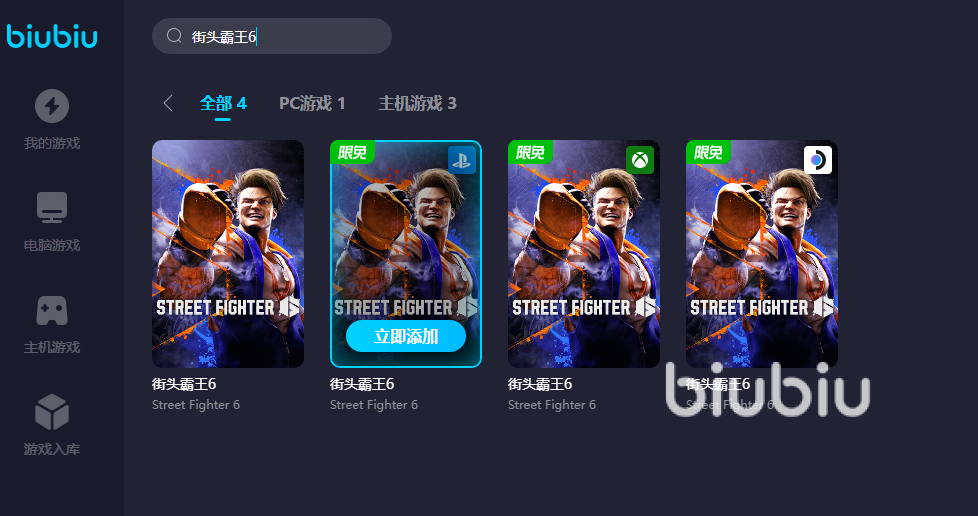978x516 pixels.
Task: Go back using the left chevron
Action: [x=168, y=103]
